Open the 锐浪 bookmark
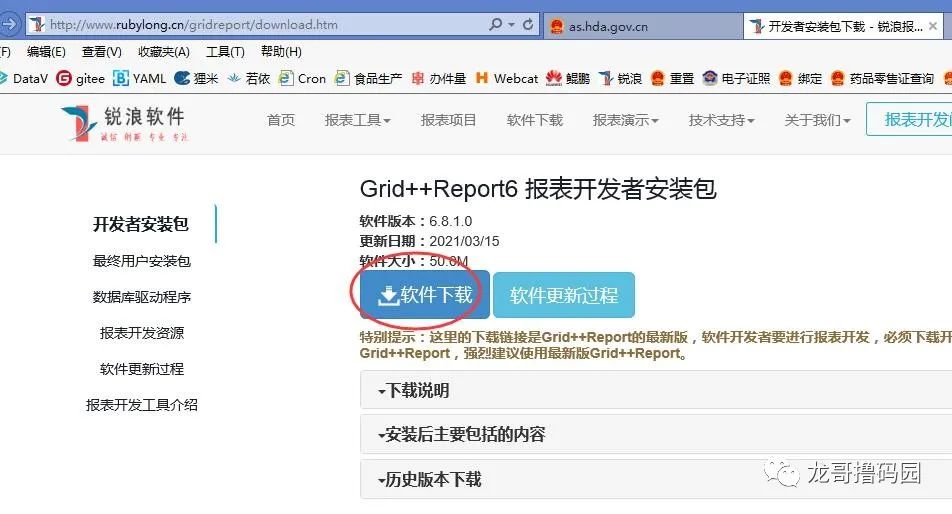 (620, 78)
